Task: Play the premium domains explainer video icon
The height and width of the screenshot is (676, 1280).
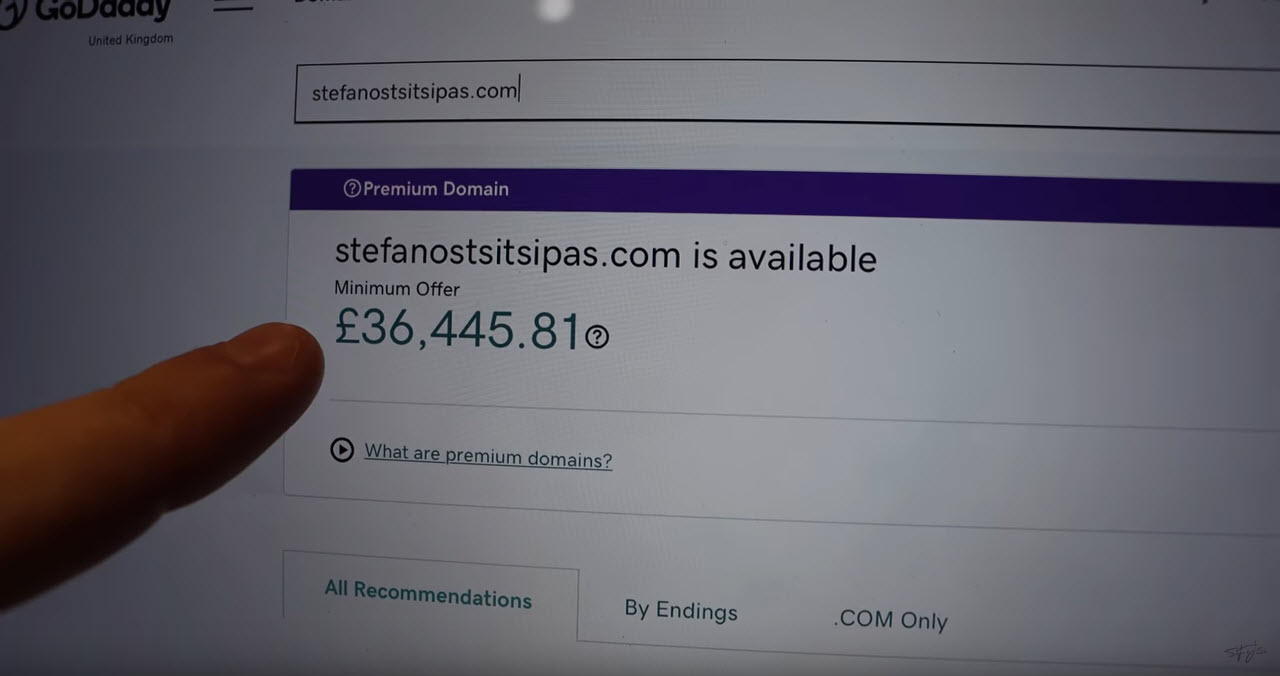Action: click(342, 450)
